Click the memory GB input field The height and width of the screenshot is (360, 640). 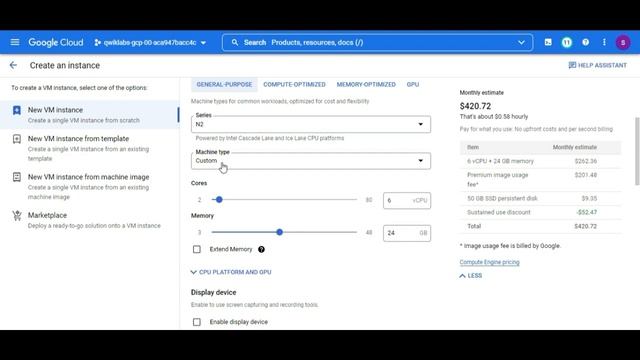coord(407,233)
